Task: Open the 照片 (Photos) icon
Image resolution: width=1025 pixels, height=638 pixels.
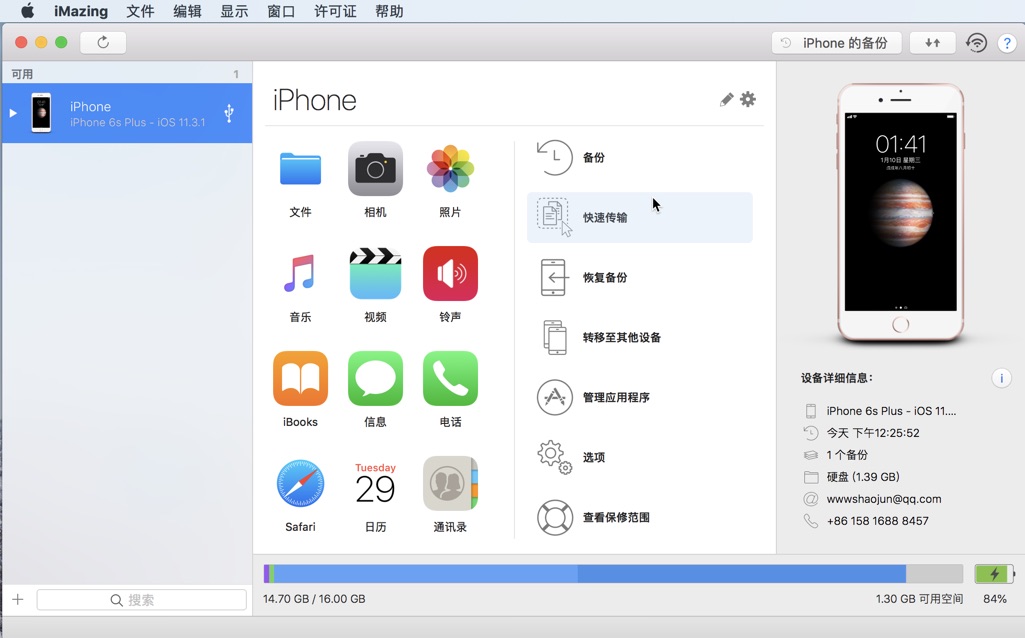Action: click(450, 169)
